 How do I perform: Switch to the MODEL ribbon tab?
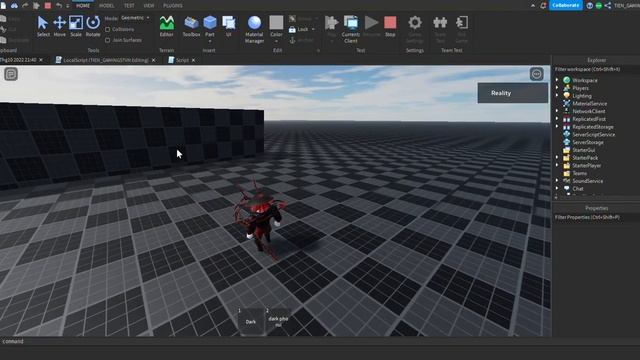tap(107, 6)
